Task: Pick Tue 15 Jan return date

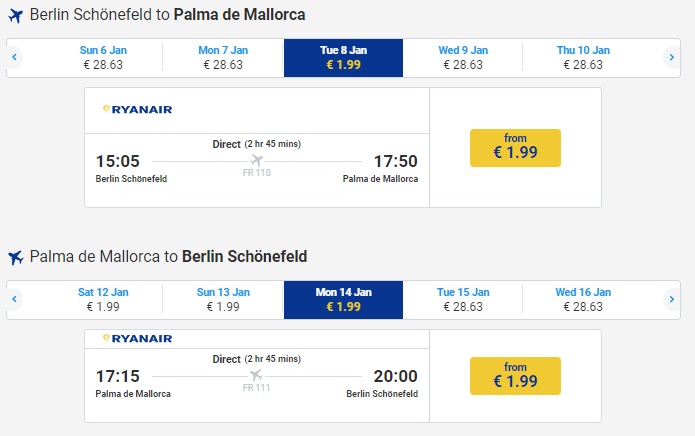Action: click(463, 299)
